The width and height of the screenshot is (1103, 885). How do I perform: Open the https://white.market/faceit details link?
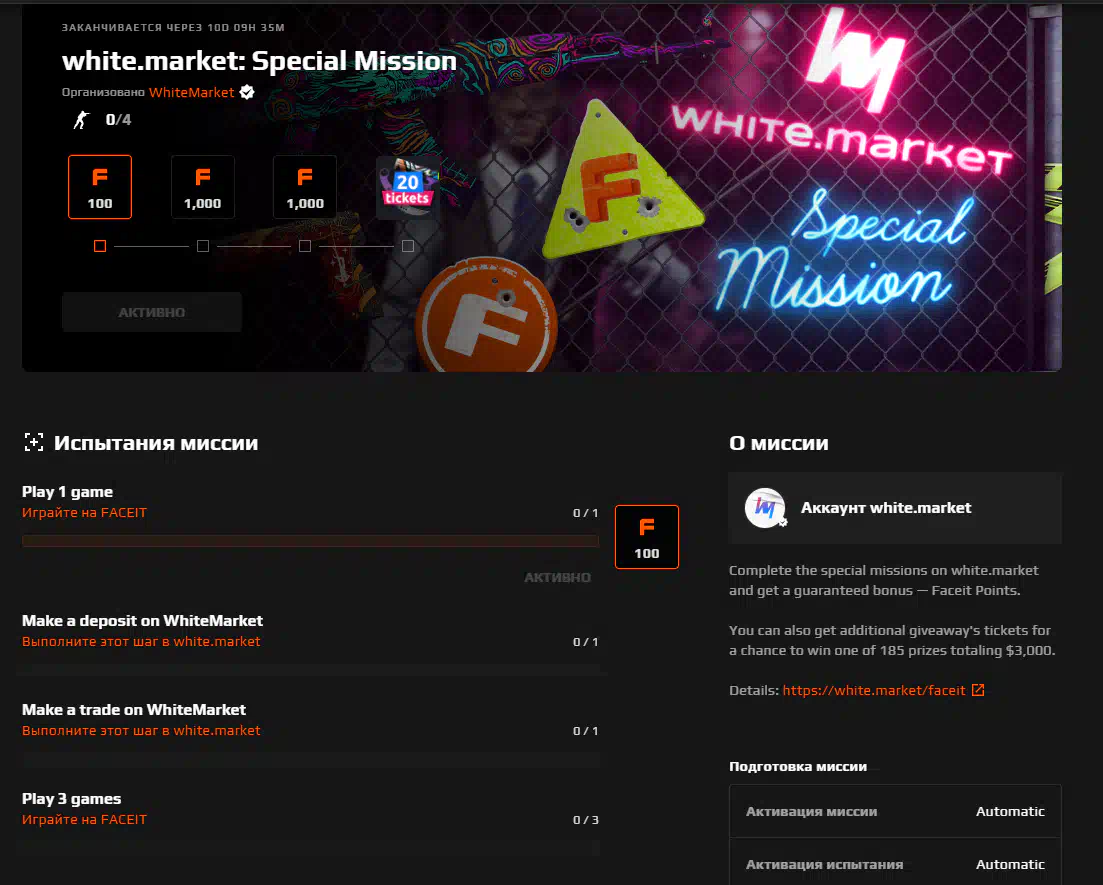point(874,690)
